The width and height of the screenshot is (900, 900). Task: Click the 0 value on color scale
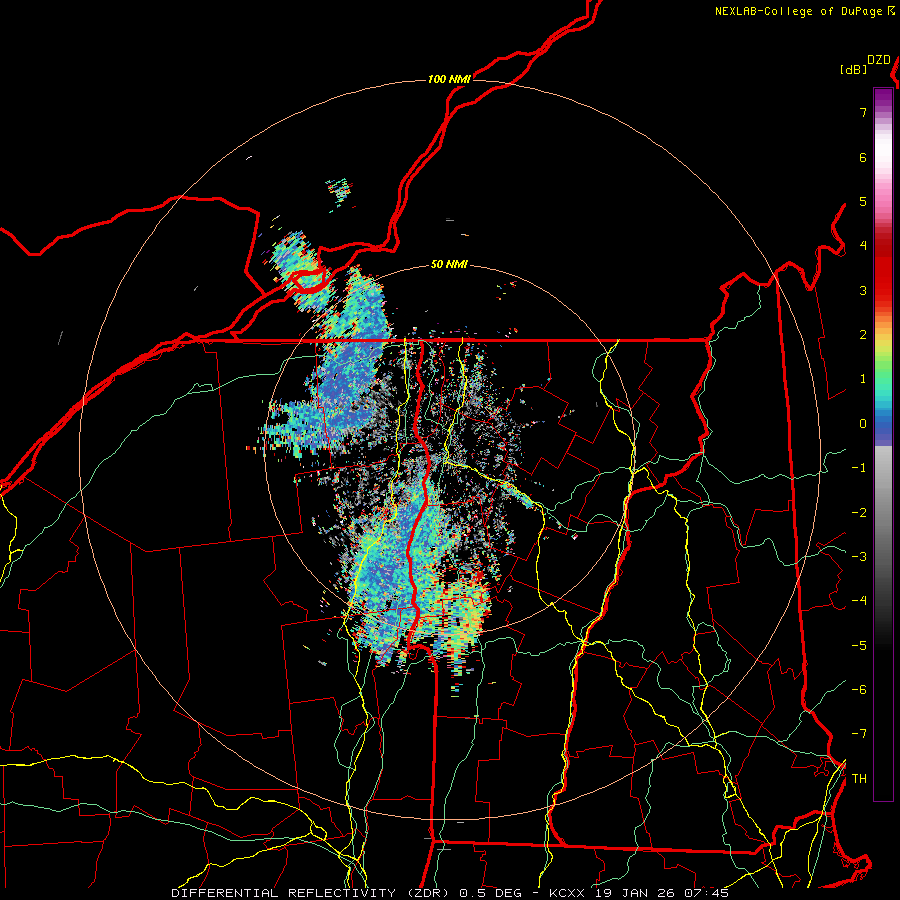coord(863,424)
